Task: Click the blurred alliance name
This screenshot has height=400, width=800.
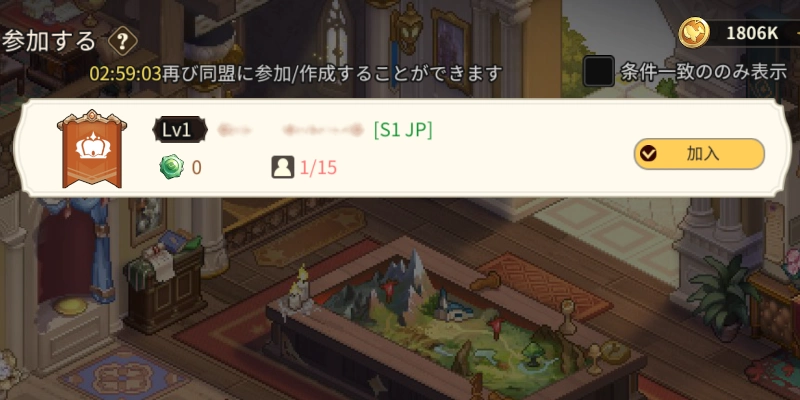Action: (290, 131)
